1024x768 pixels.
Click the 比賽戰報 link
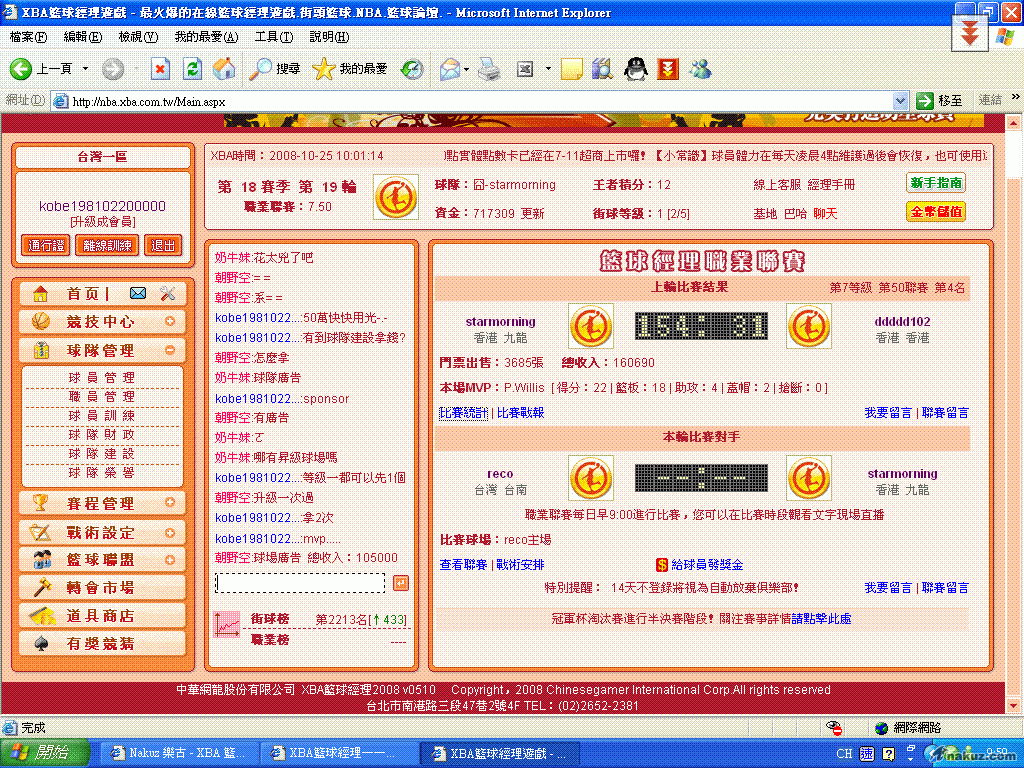coord(520,413)
